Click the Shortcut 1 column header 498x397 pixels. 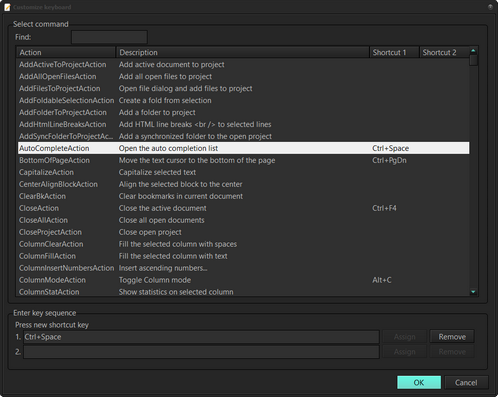[394, 52]
